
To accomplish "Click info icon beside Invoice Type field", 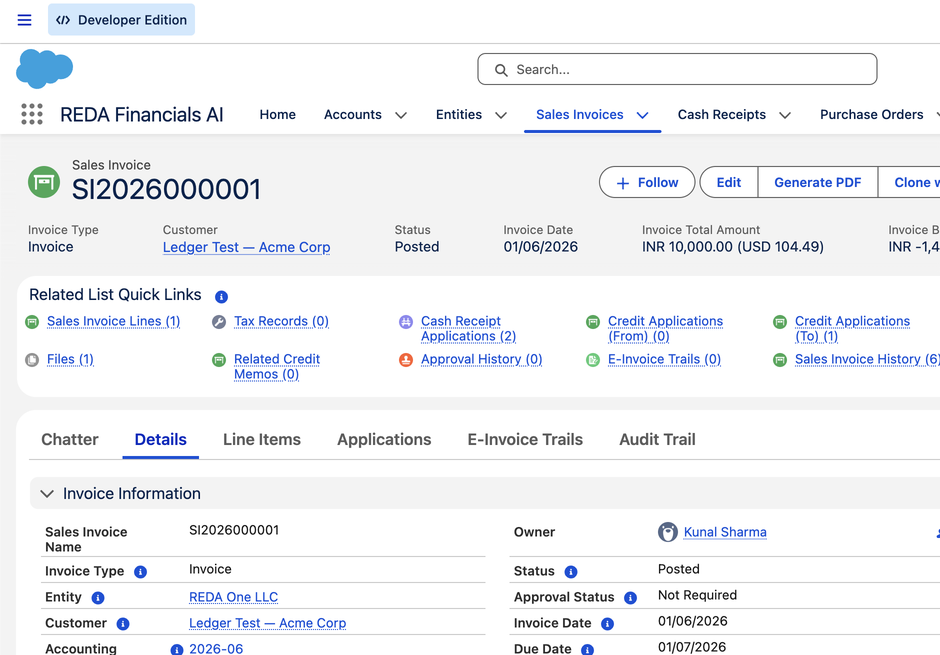I will tap(140, 572).
